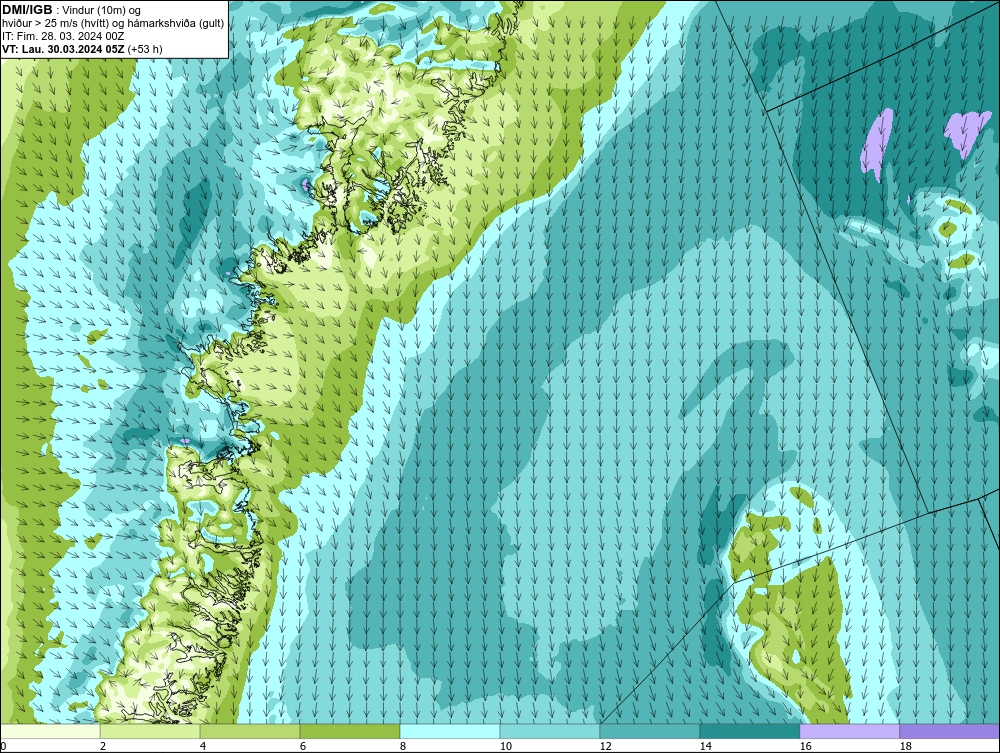The image size is (1000, 753).
Task: Click the legend value '6'
Action: click(x=302, y=746)
